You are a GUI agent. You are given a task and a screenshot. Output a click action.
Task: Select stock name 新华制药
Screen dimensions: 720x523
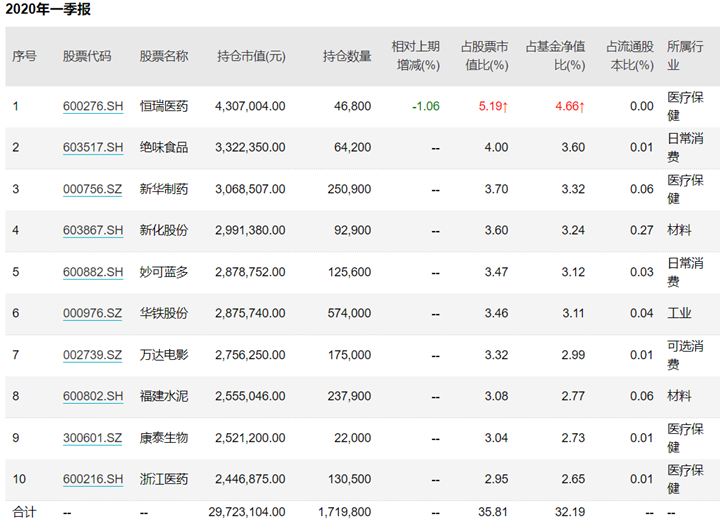[164, 189]
